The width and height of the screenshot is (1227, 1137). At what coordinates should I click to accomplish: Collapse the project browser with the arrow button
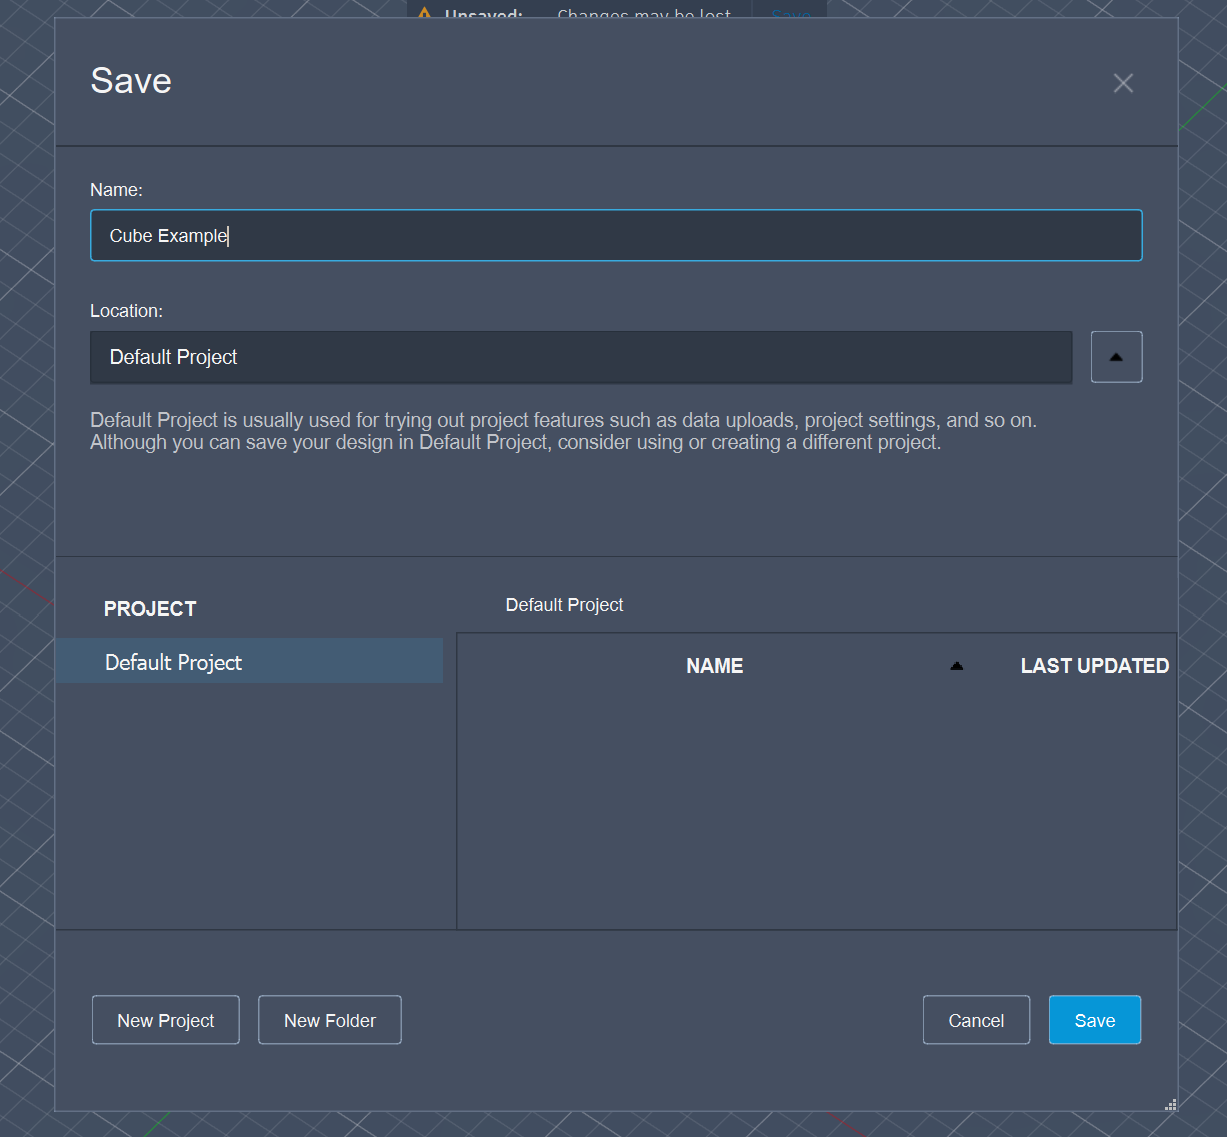click(1116, 358)
